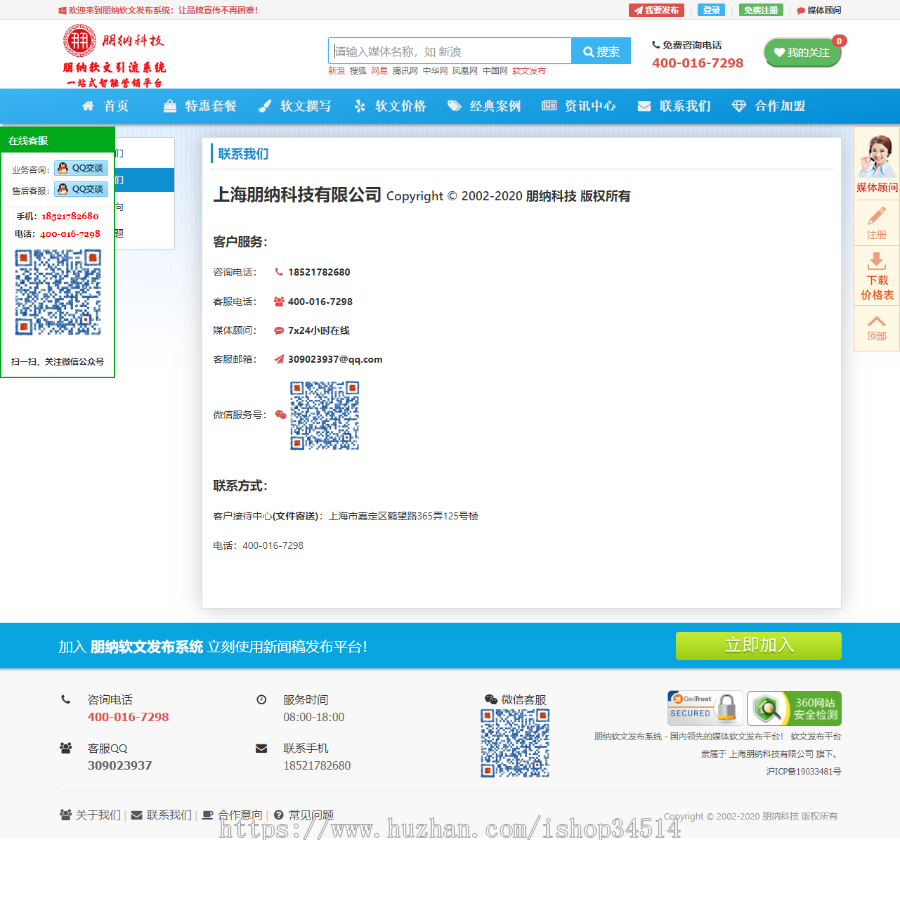Click the 登录 button
900x906 pixels.
pos(712,10)
